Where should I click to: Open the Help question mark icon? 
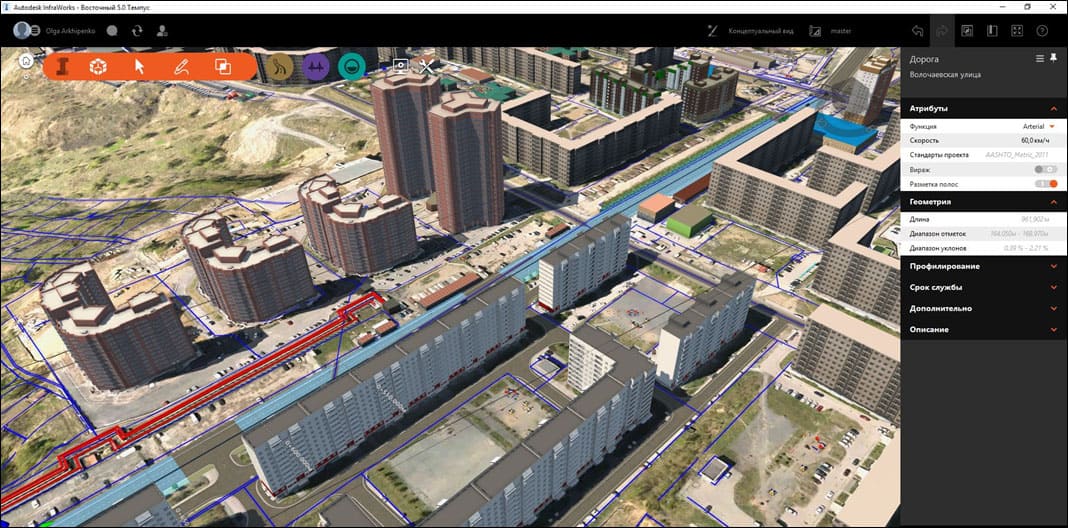tap(1042, 31)
